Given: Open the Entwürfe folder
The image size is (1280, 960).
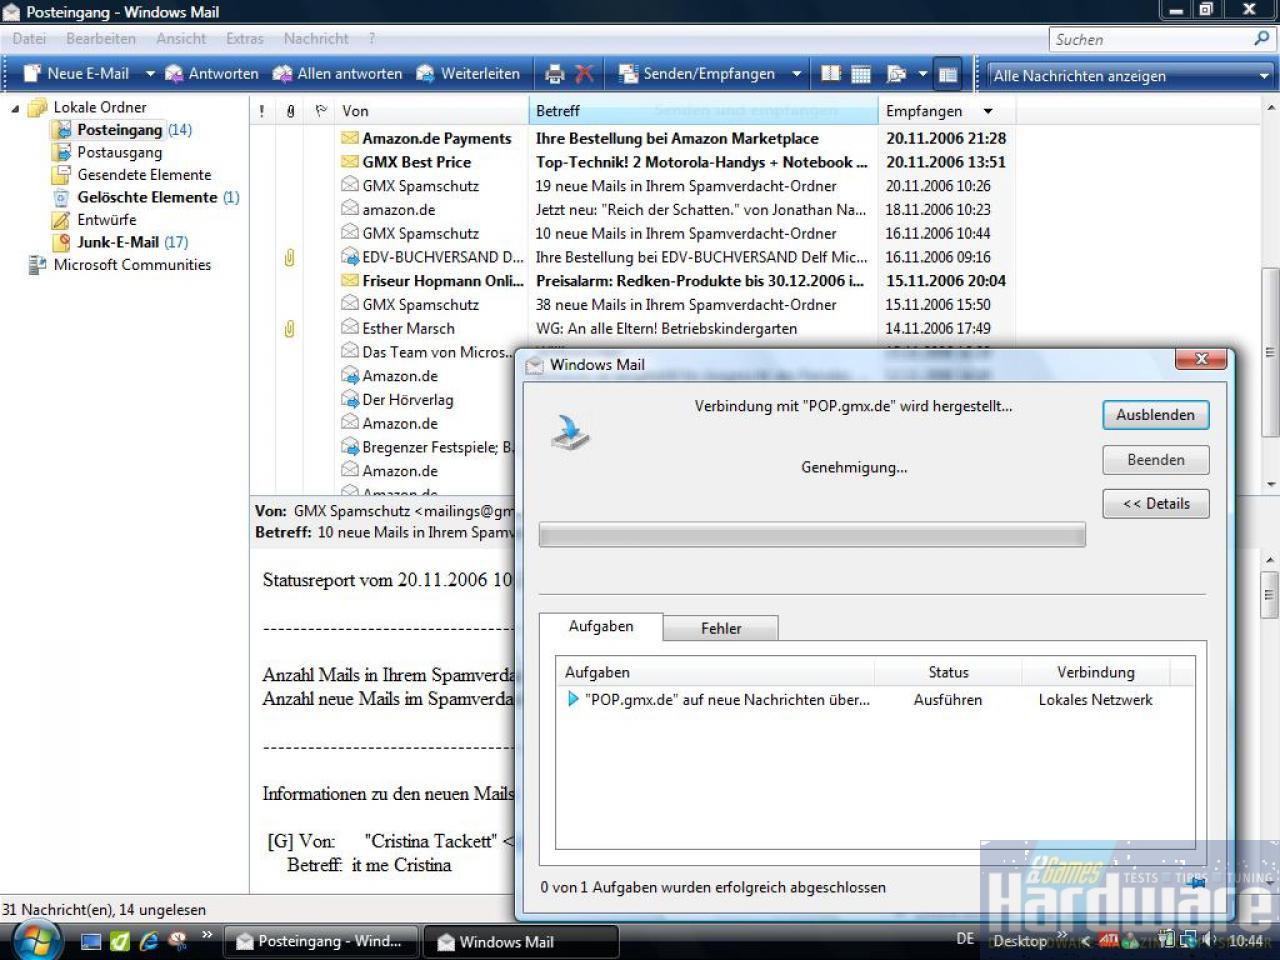Looking at the screenshot, I should pos(106,220).
